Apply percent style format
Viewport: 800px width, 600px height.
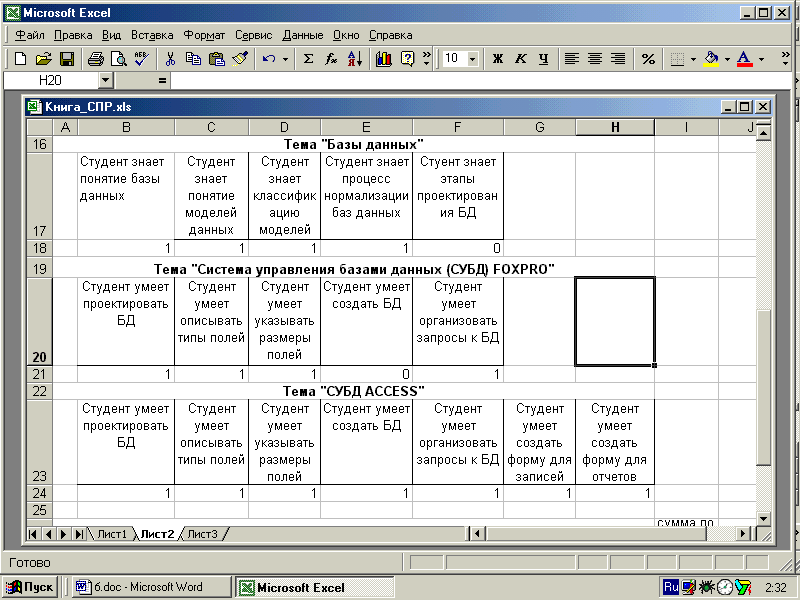tap(648, 59)
